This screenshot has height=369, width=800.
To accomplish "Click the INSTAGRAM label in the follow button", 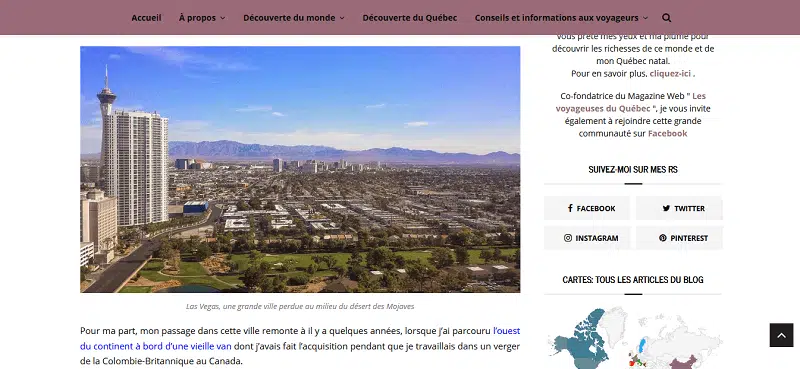I will [596, 238].
